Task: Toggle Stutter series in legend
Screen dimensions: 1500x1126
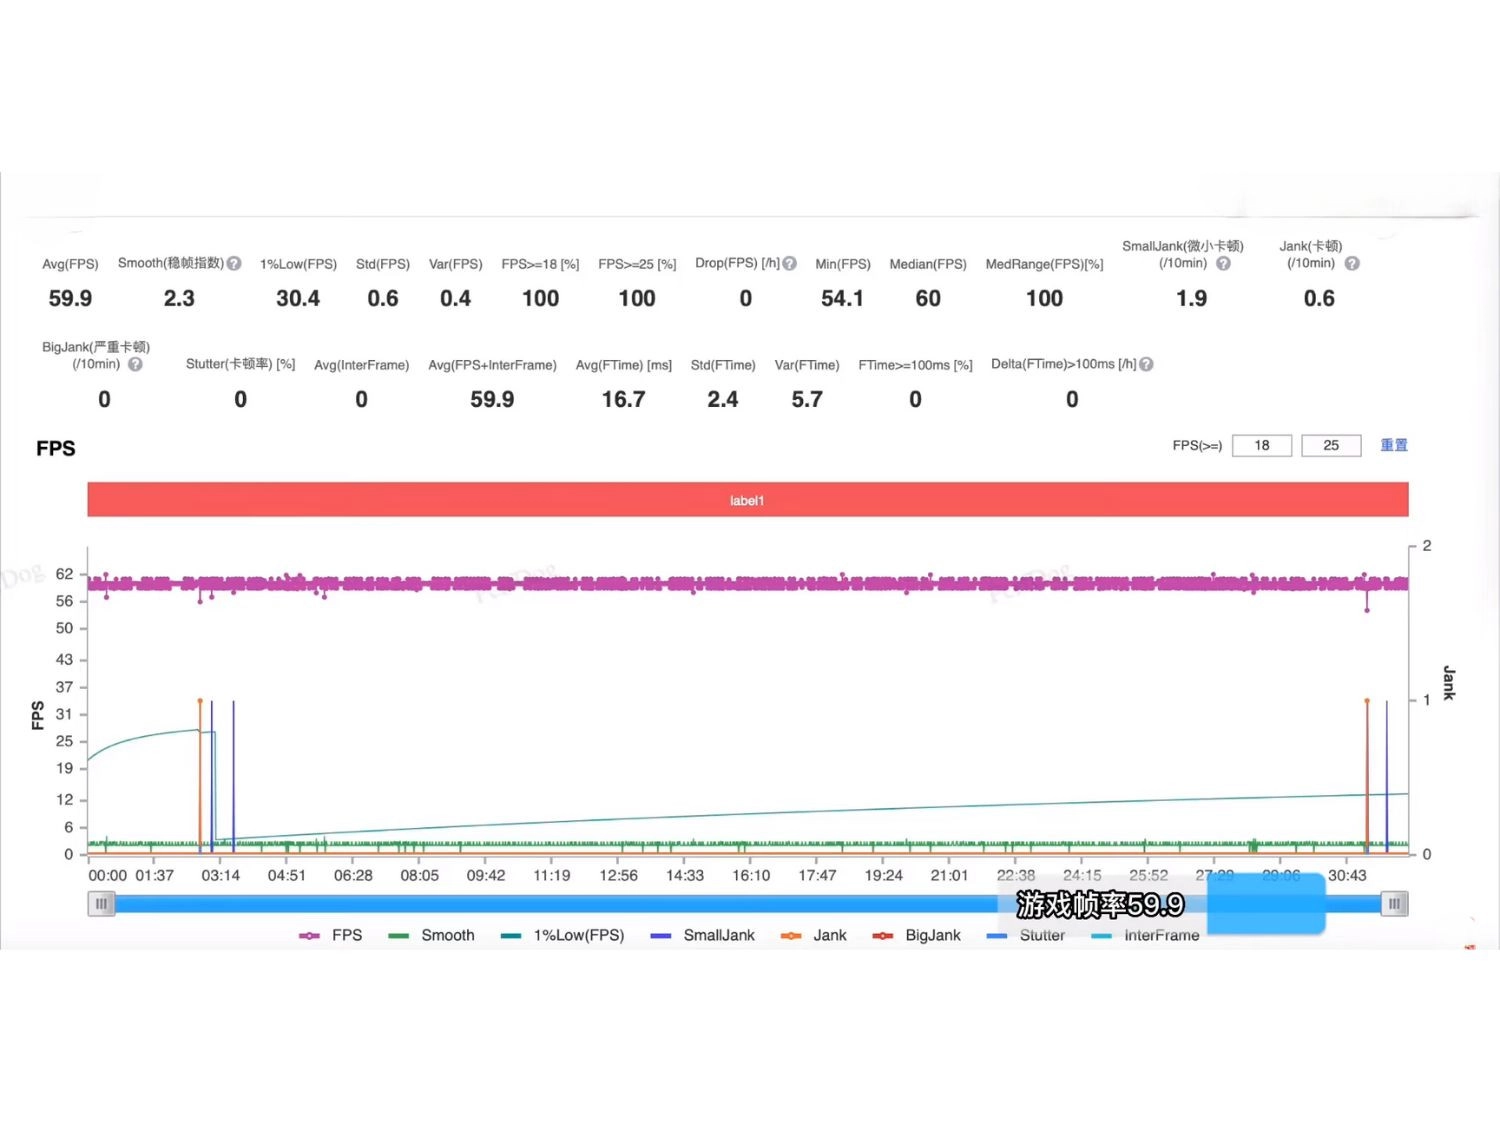Action: [x=1025, y=935]
